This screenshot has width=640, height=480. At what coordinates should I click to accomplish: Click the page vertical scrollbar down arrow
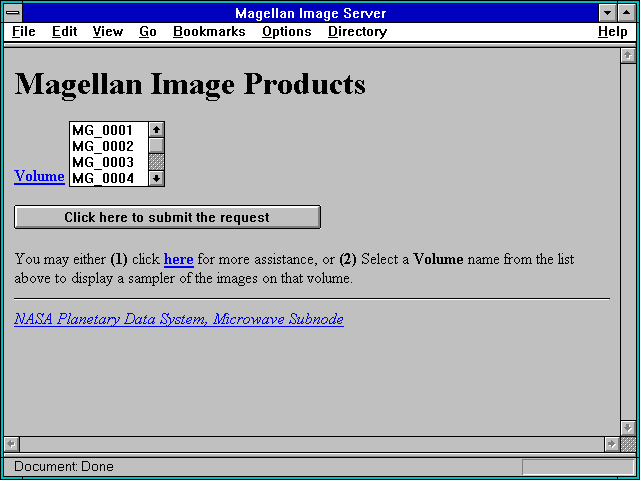pyautogui.click(x=628, y=428)
